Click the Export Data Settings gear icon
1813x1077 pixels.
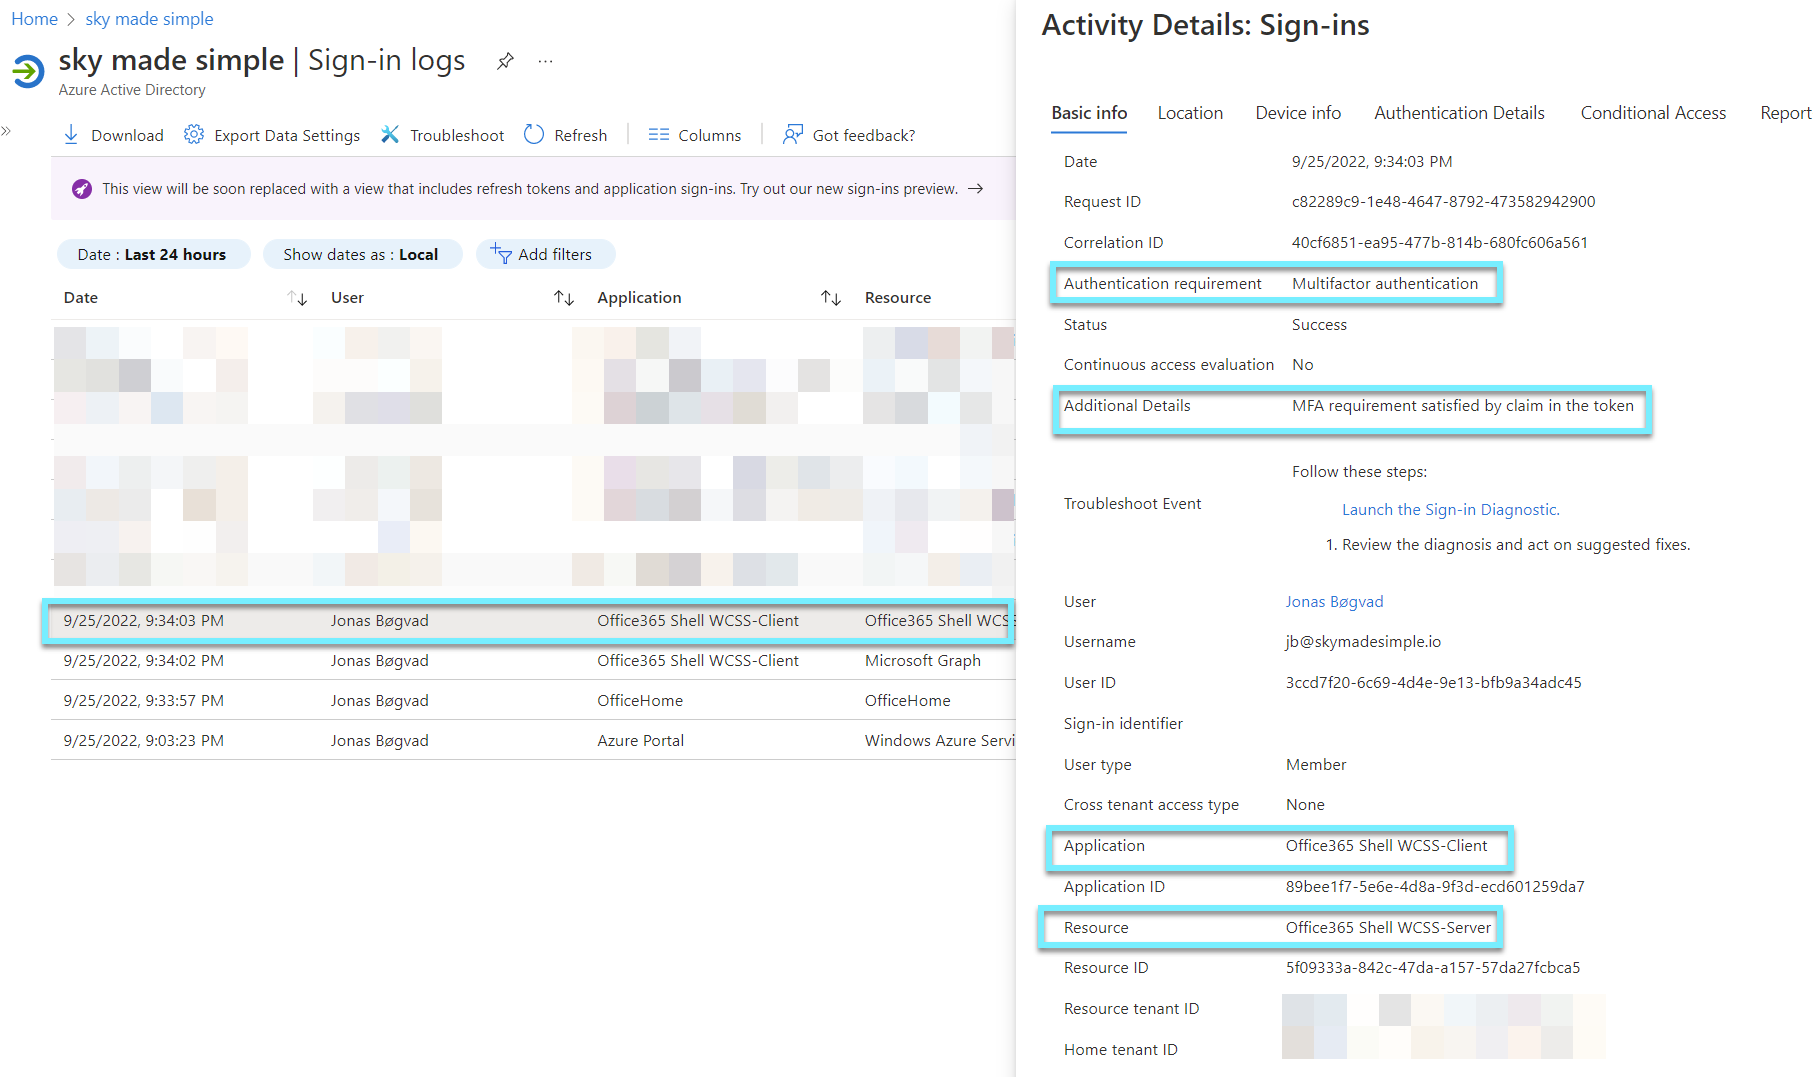[x=194, y=135]
